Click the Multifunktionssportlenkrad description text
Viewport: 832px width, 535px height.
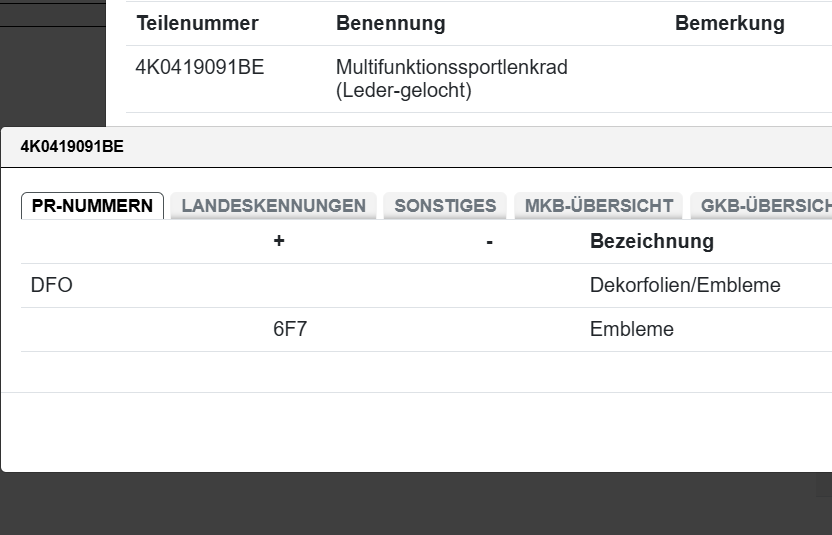point(451,68)
